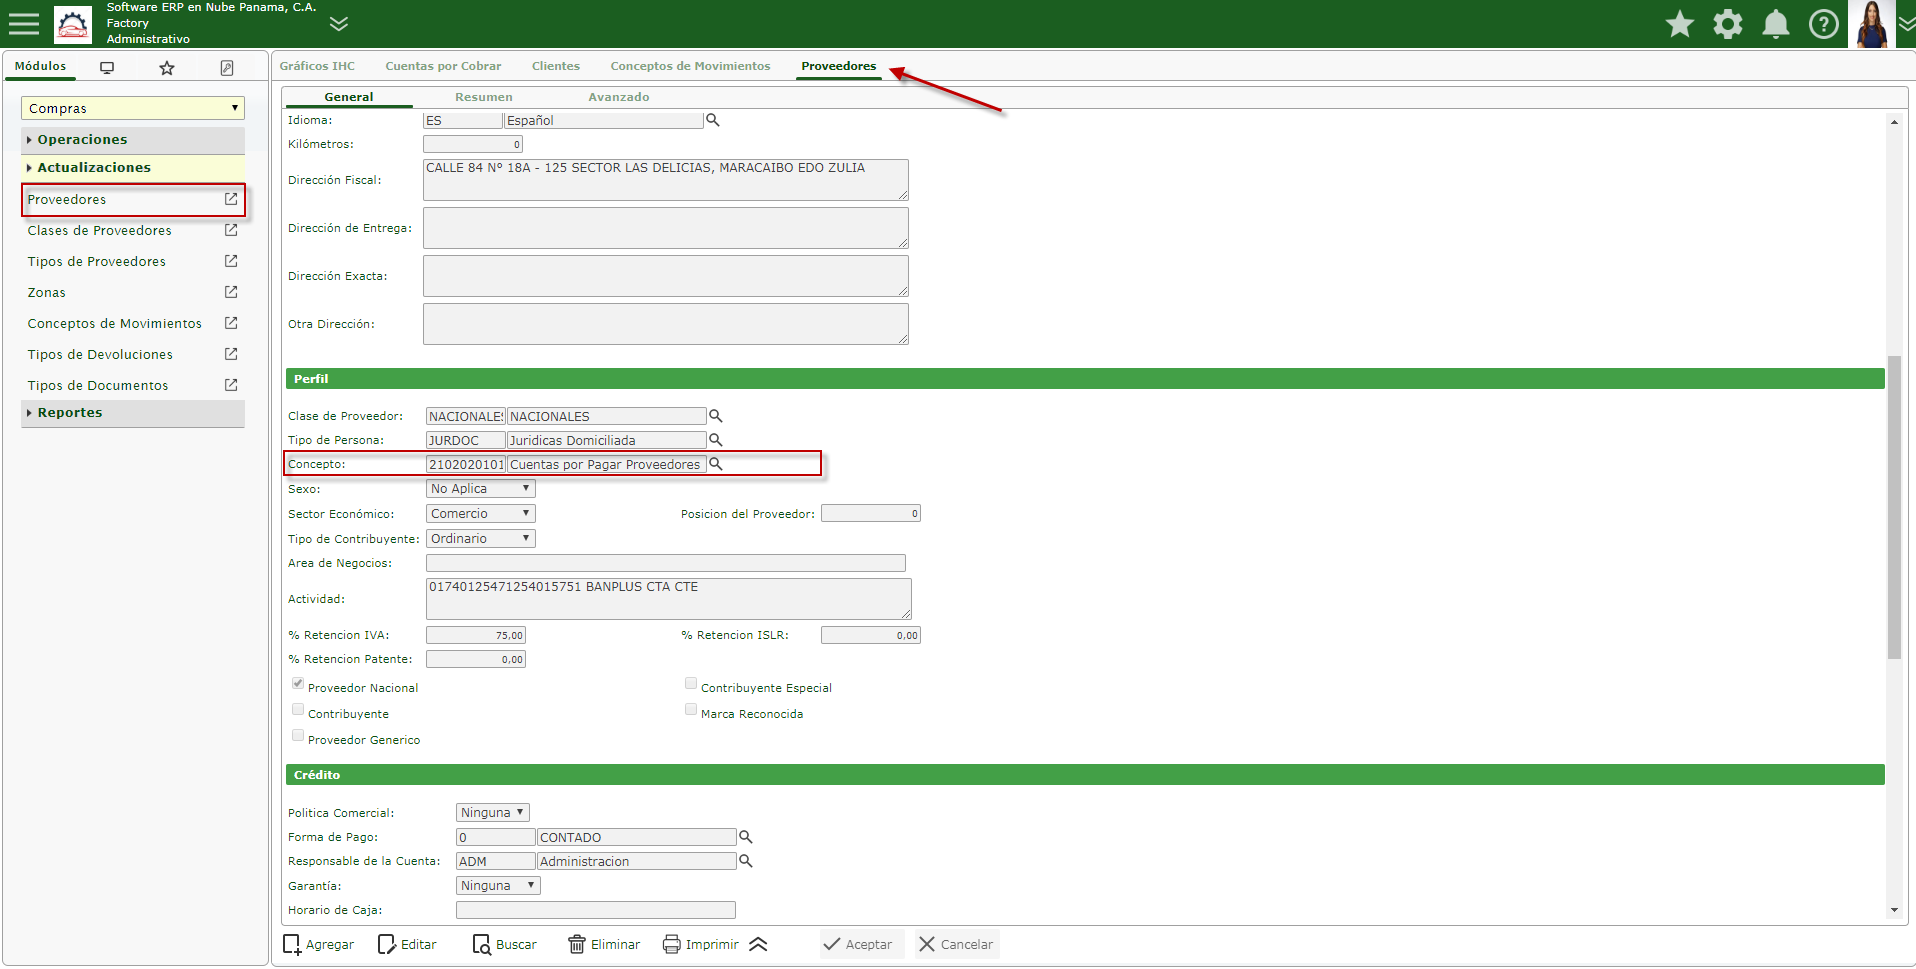
Task: Open the Compras module dropdown
Action: coord(132,108)
